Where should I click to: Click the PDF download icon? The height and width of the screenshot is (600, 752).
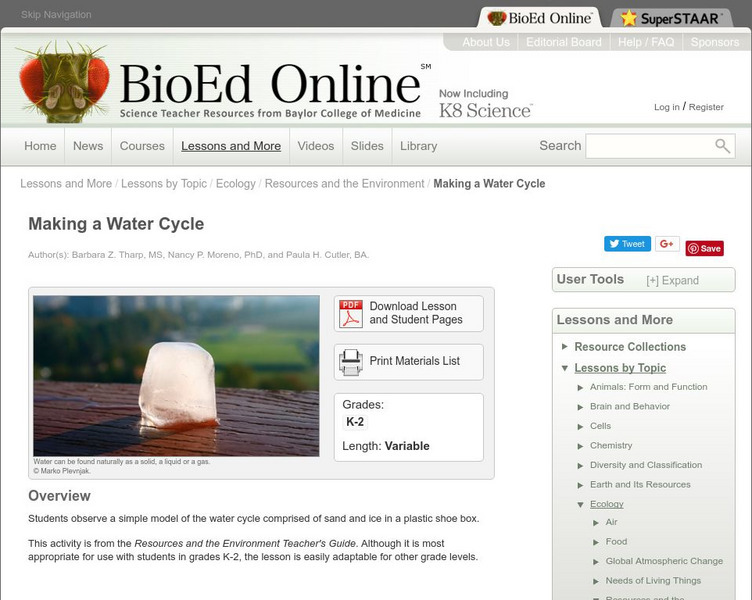click(x=351, y=314)
